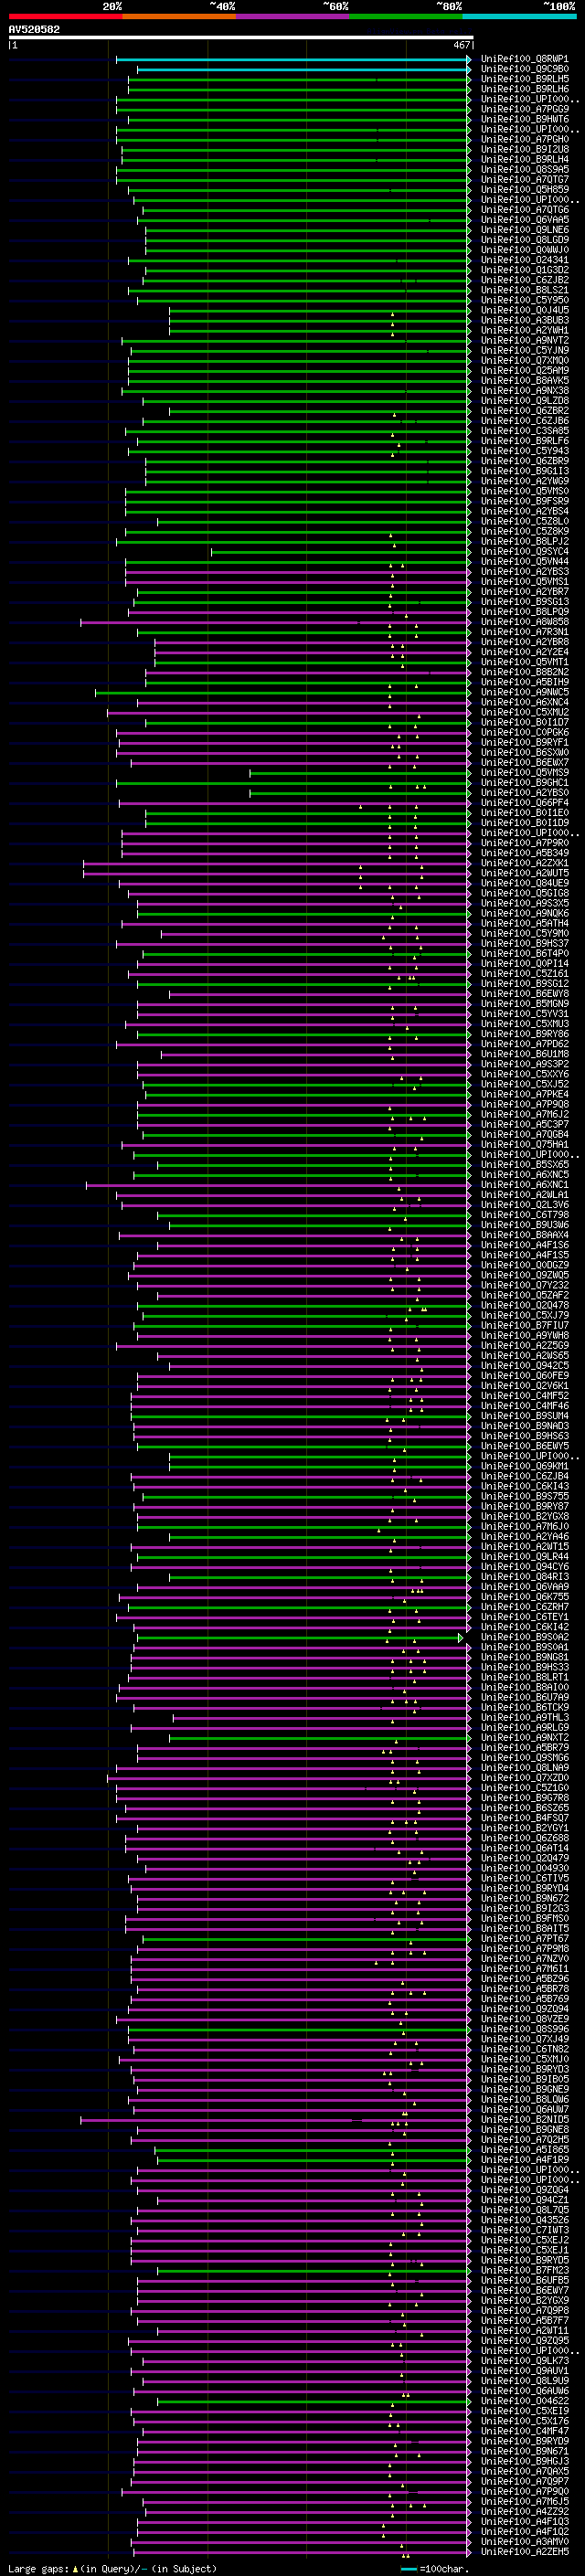
Task: Select UniRef100_A5ATH4 label
Action: [x=524, y=923]
